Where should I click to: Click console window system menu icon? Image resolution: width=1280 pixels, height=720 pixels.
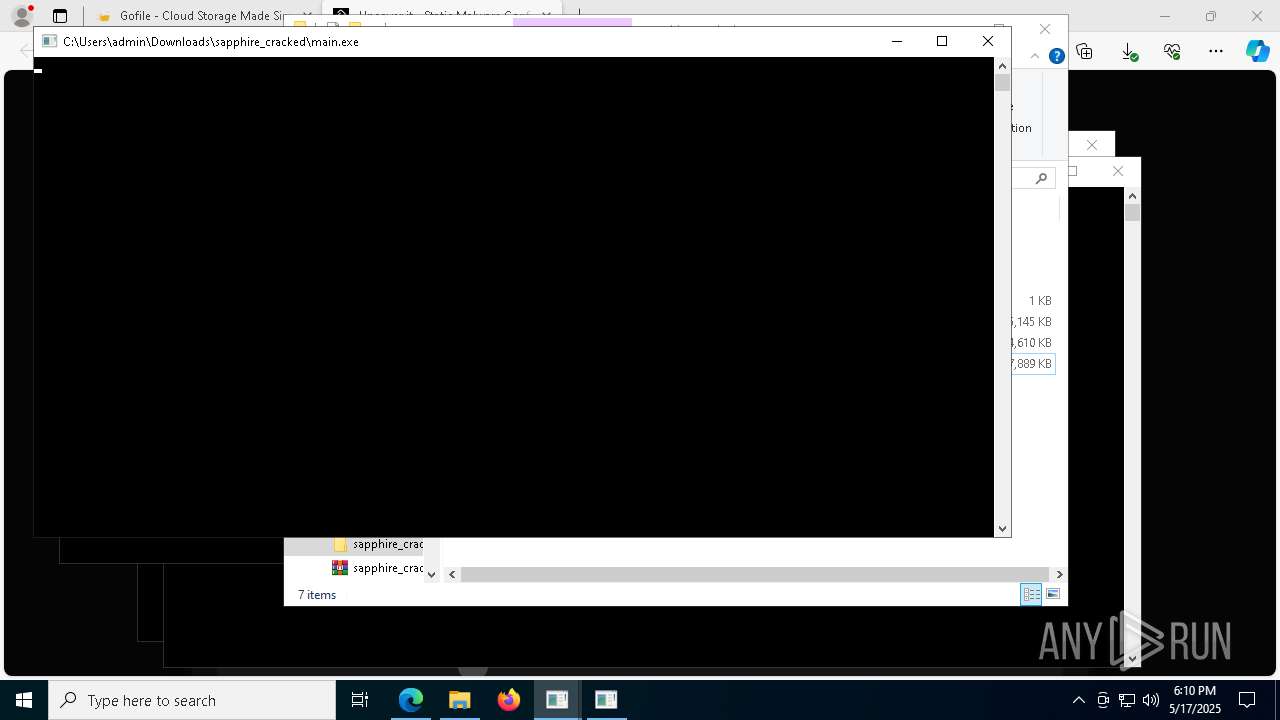49,42
